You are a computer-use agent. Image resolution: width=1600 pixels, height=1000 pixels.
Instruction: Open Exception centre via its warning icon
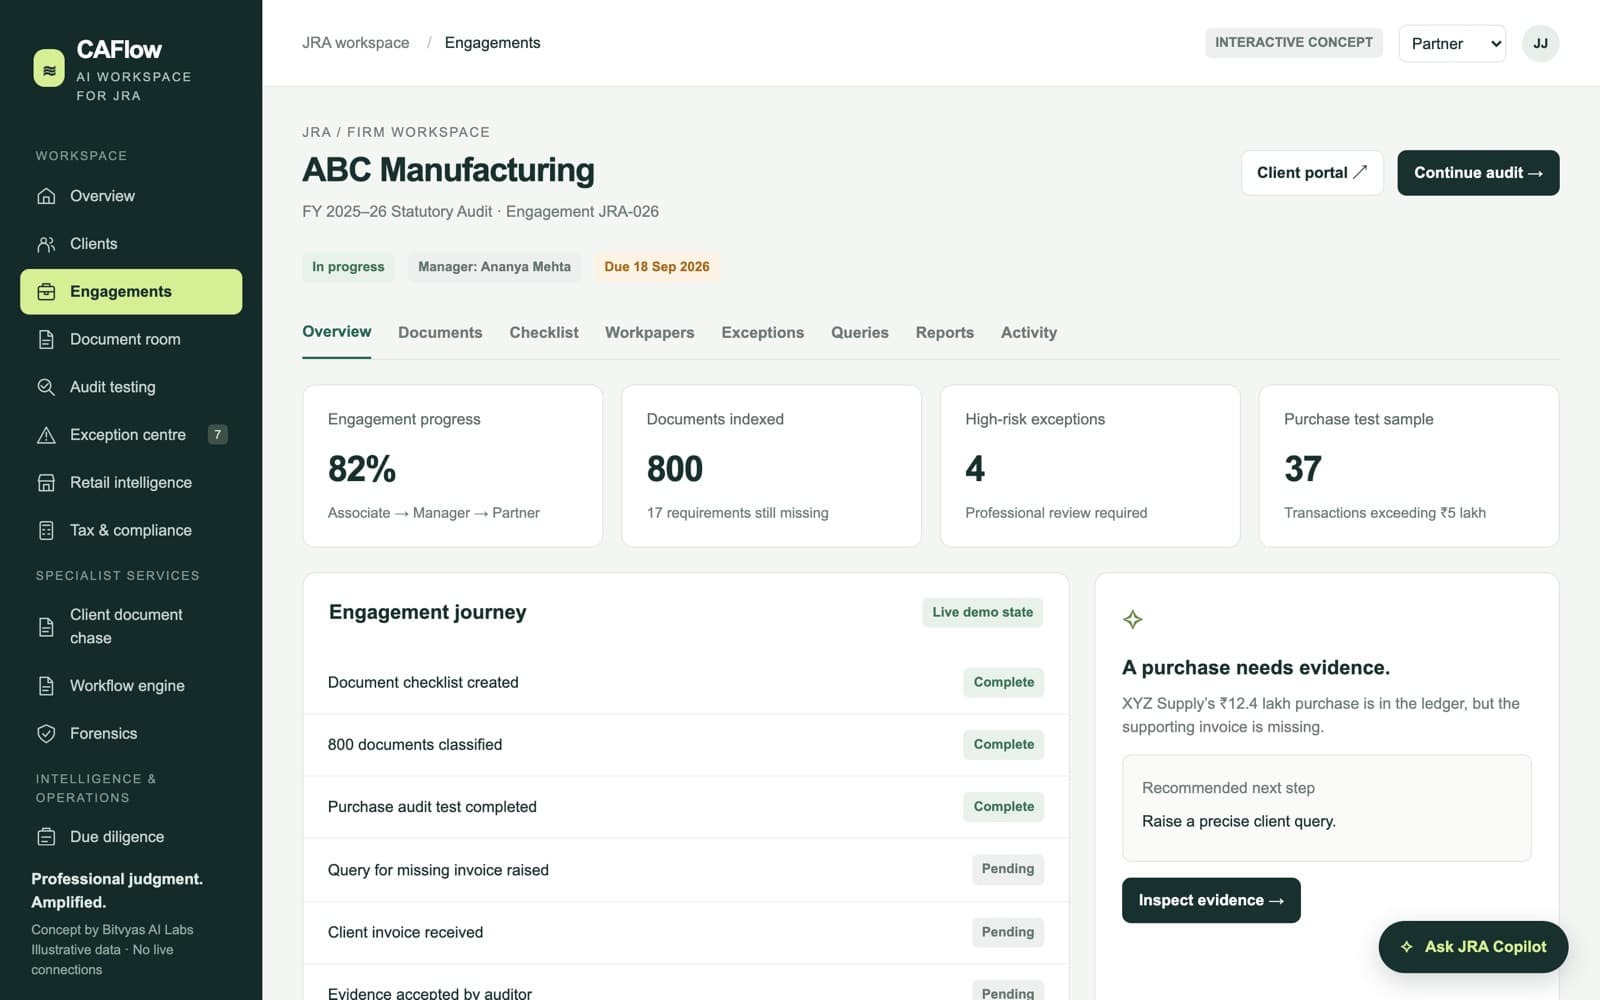[46, 435]
